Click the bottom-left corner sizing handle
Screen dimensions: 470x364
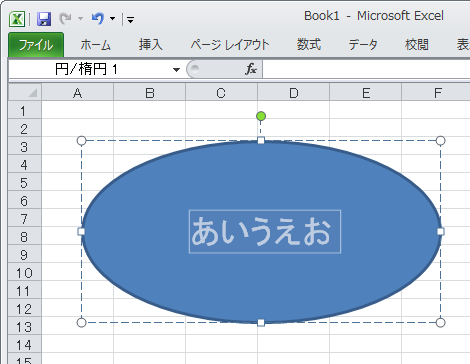[81, 322]
